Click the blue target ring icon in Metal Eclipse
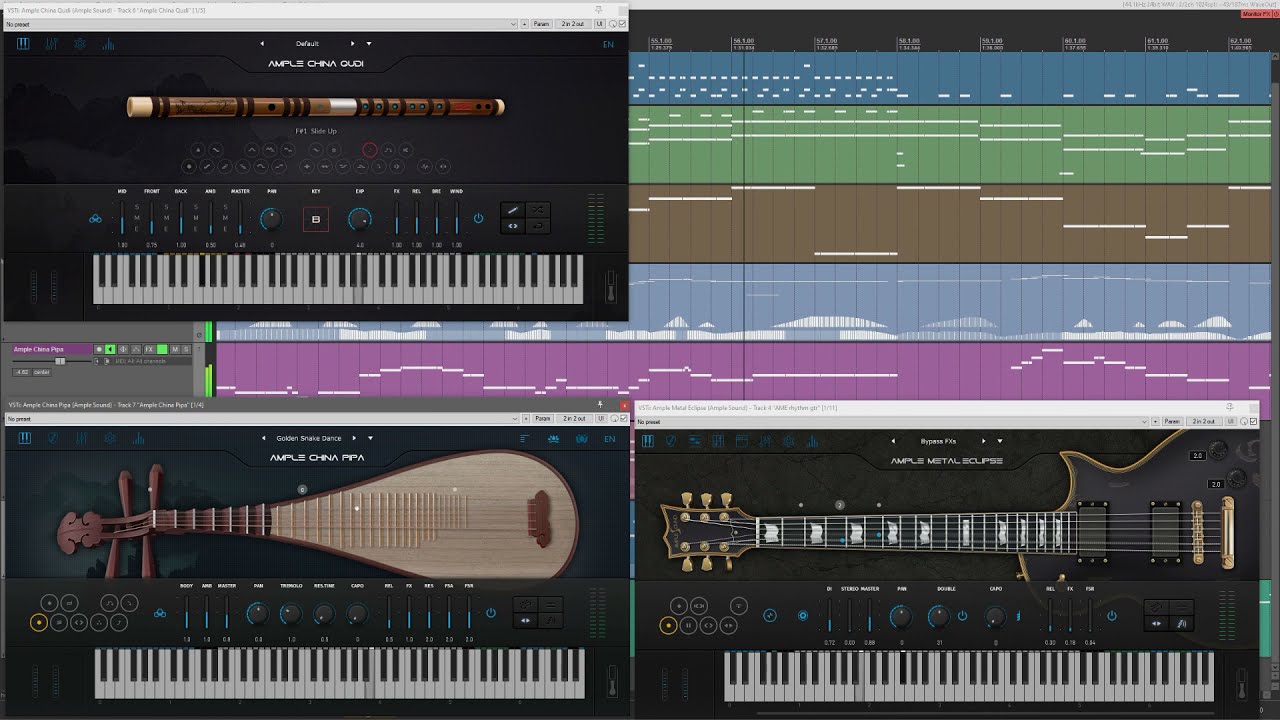The height and width of the screenshot is (720, 1280). coord(802,616)
